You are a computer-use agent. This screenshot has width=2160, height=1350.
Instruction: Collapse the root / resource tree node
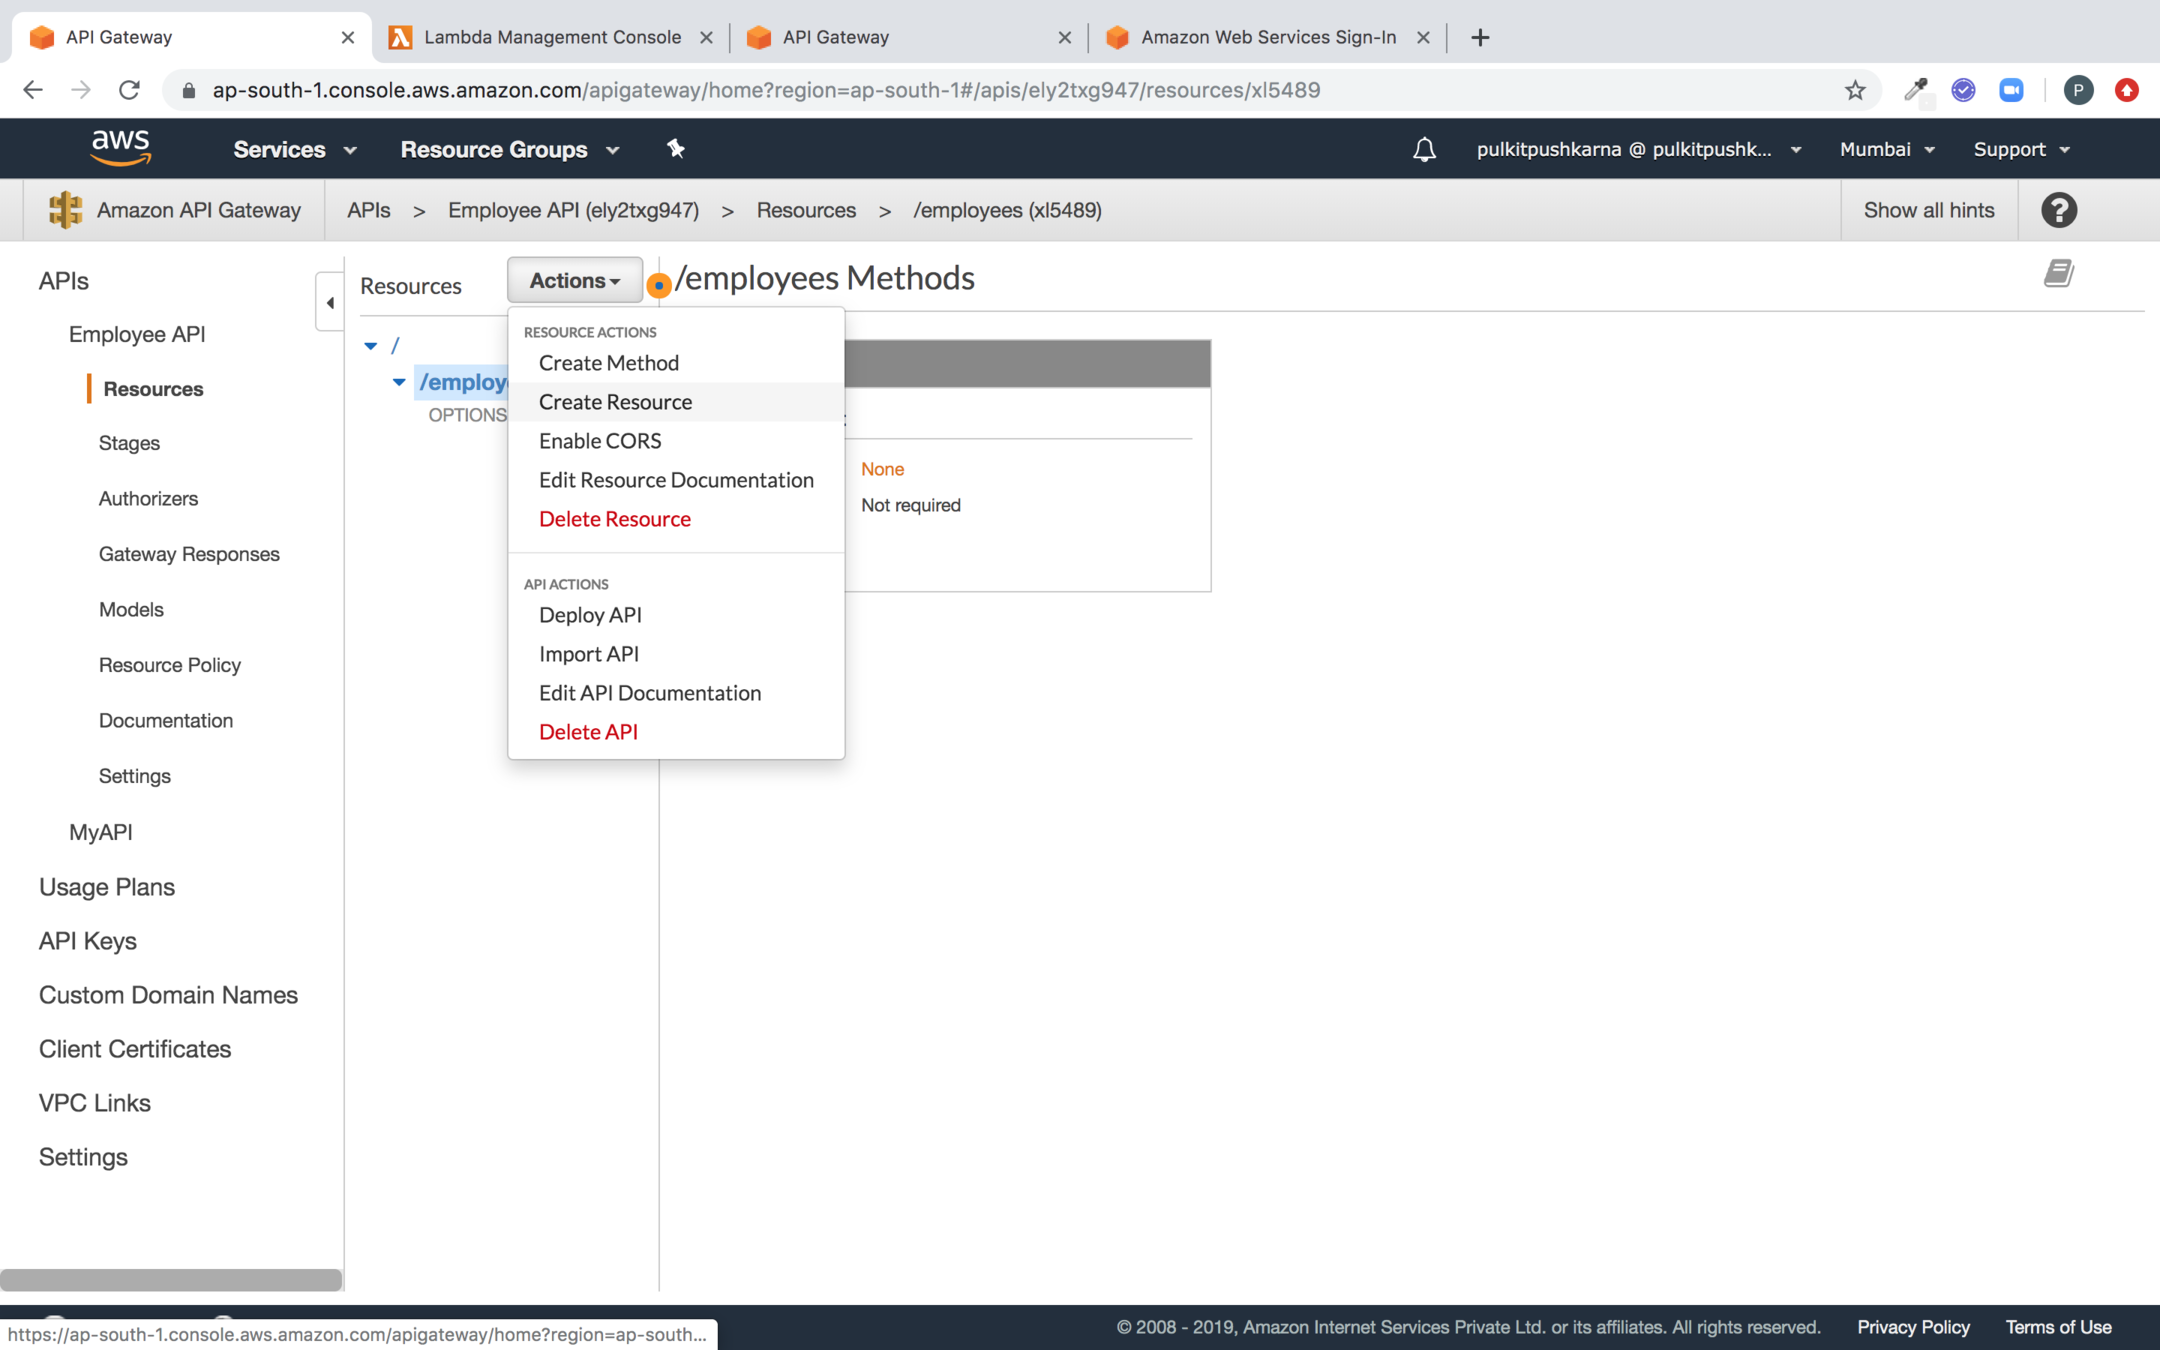(371, 346)
